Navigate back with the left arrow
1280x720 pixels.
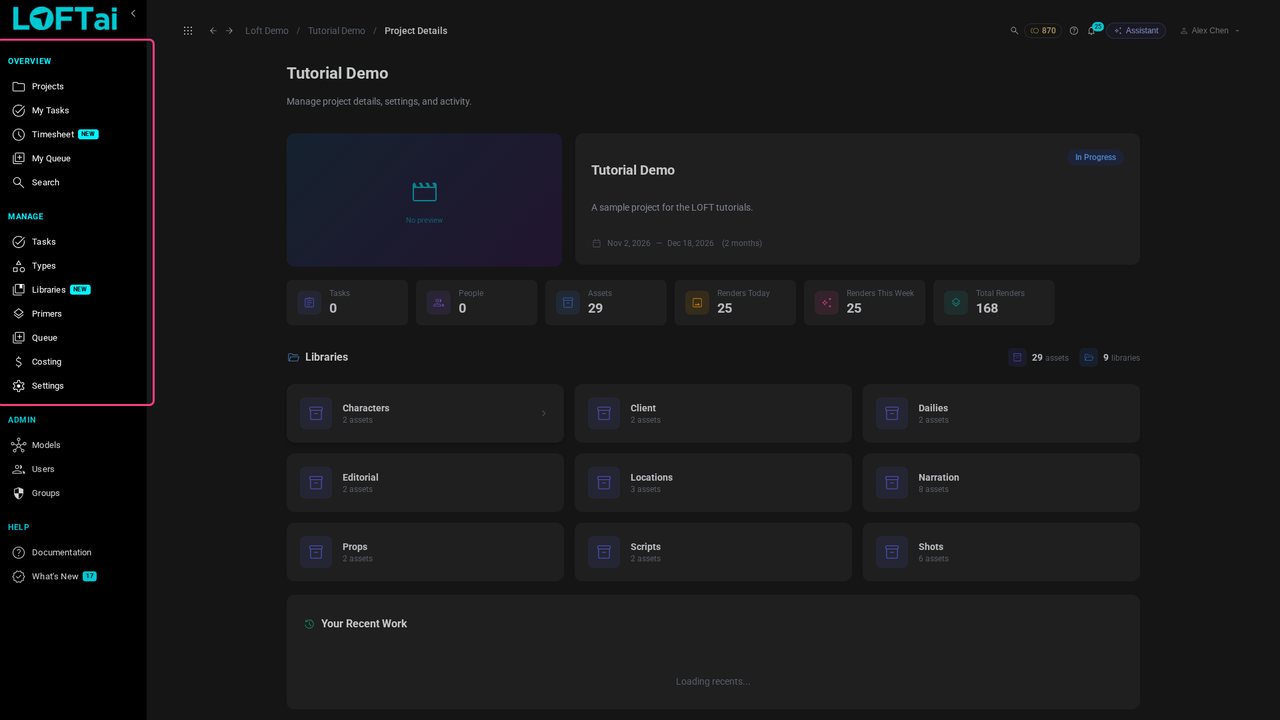click(213, 31)
